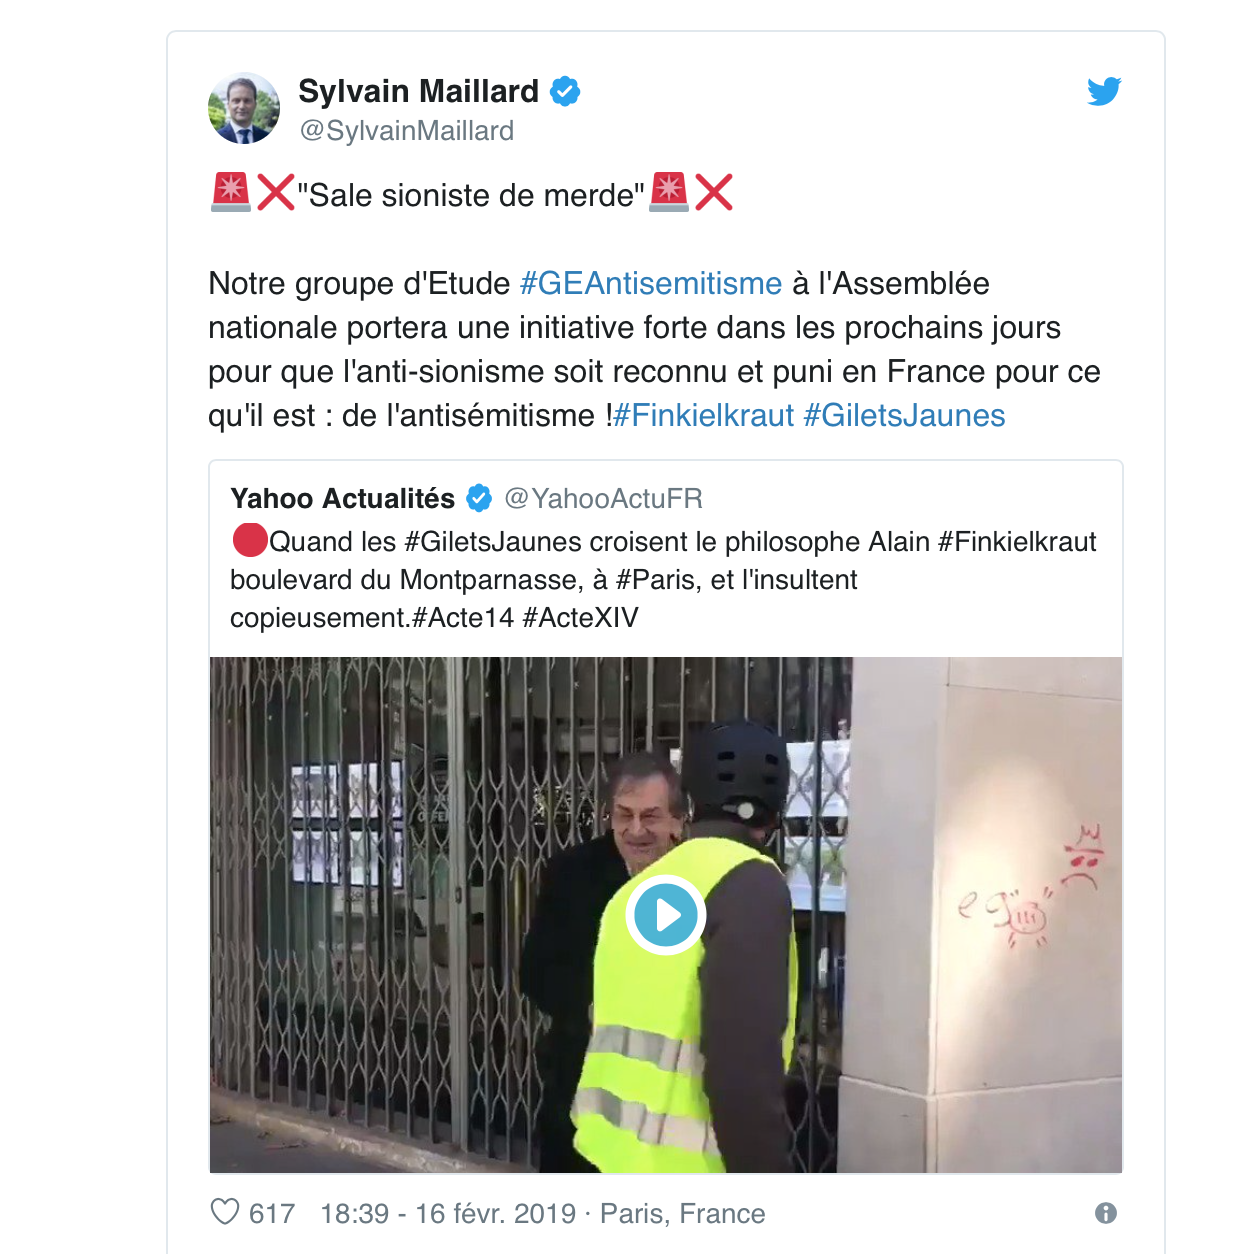The image size is (1254, 1254).
Task: Open the #GEAntisemitisme hashtag link
Action: [x=651, y=284]
